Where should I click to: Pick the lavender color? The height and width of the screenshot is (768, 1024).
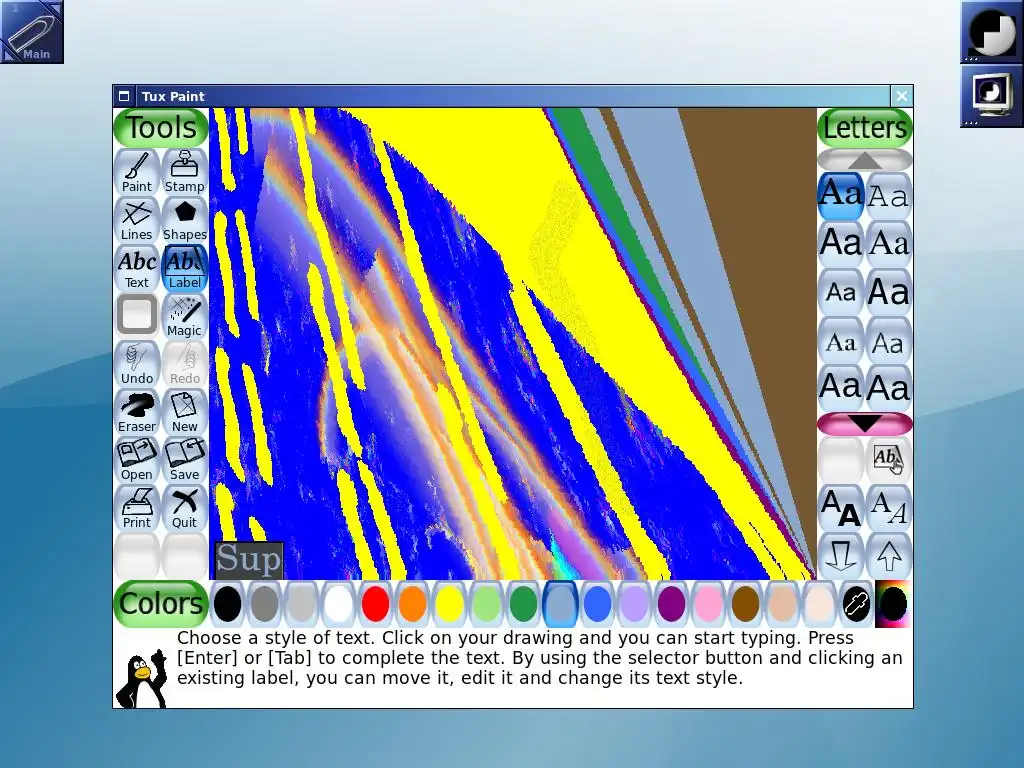click(634, 603)
